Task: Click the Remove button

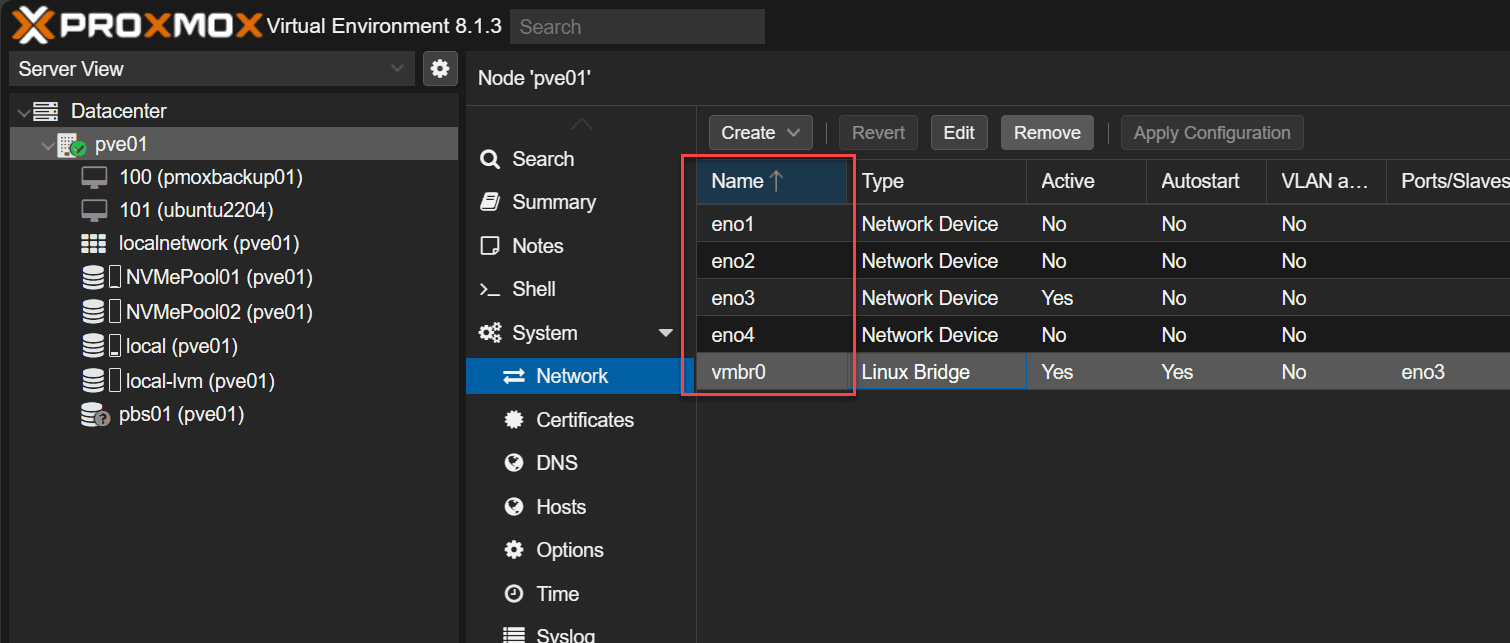Action: pos(1047,133)
